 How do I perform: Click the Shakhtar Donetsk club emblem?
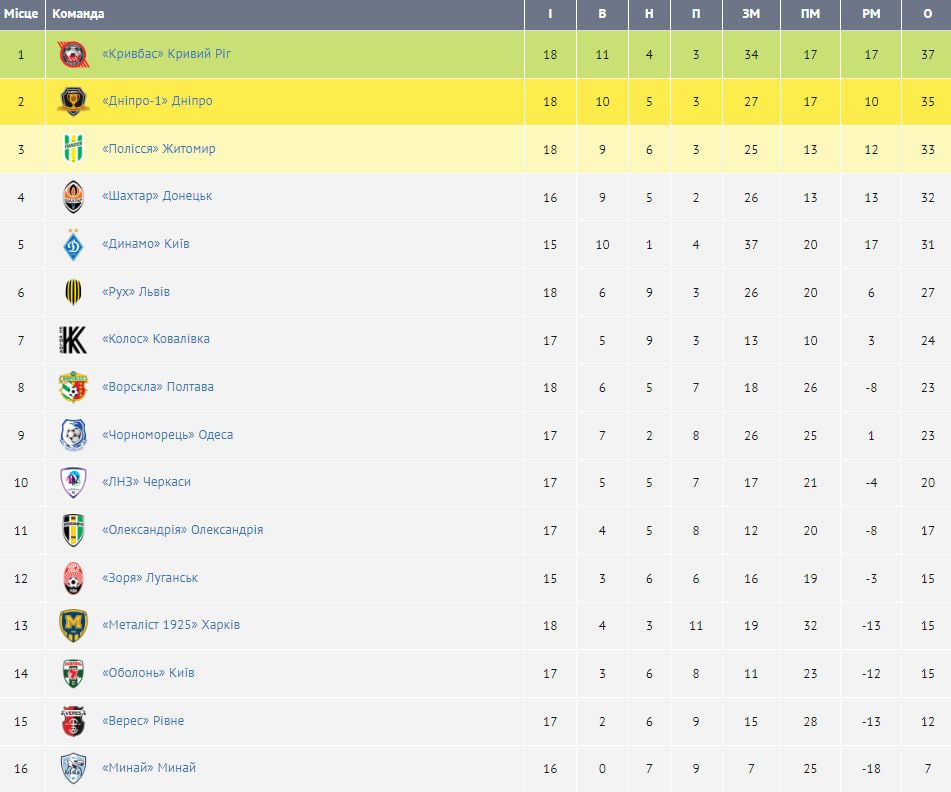tap(73, 197)
